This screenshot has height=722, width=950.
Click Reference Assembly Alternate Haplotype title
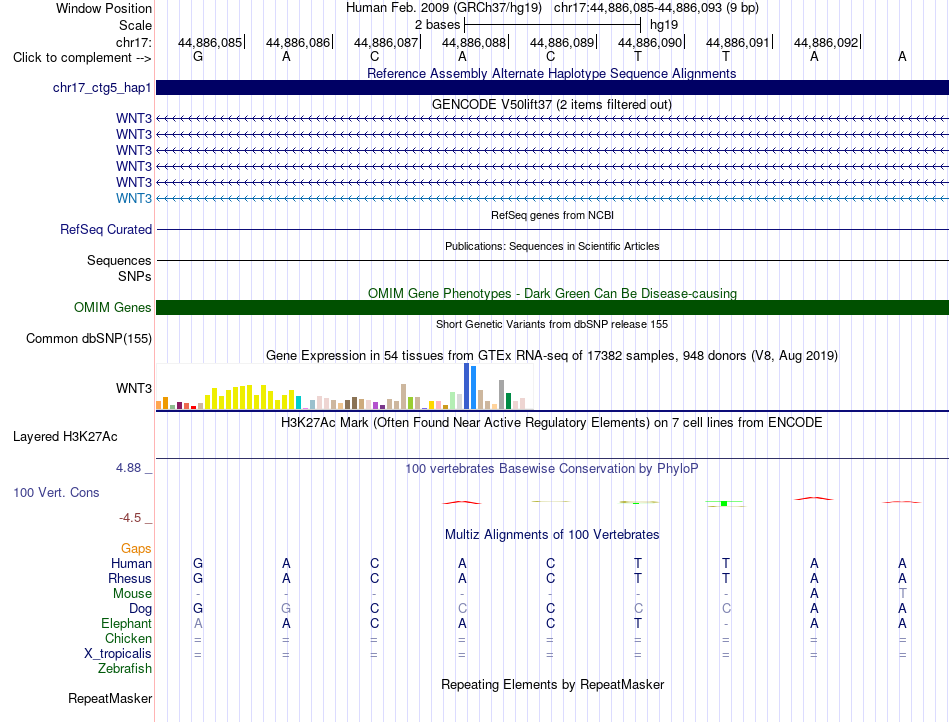pyautogui.click(x=552, y=73)
